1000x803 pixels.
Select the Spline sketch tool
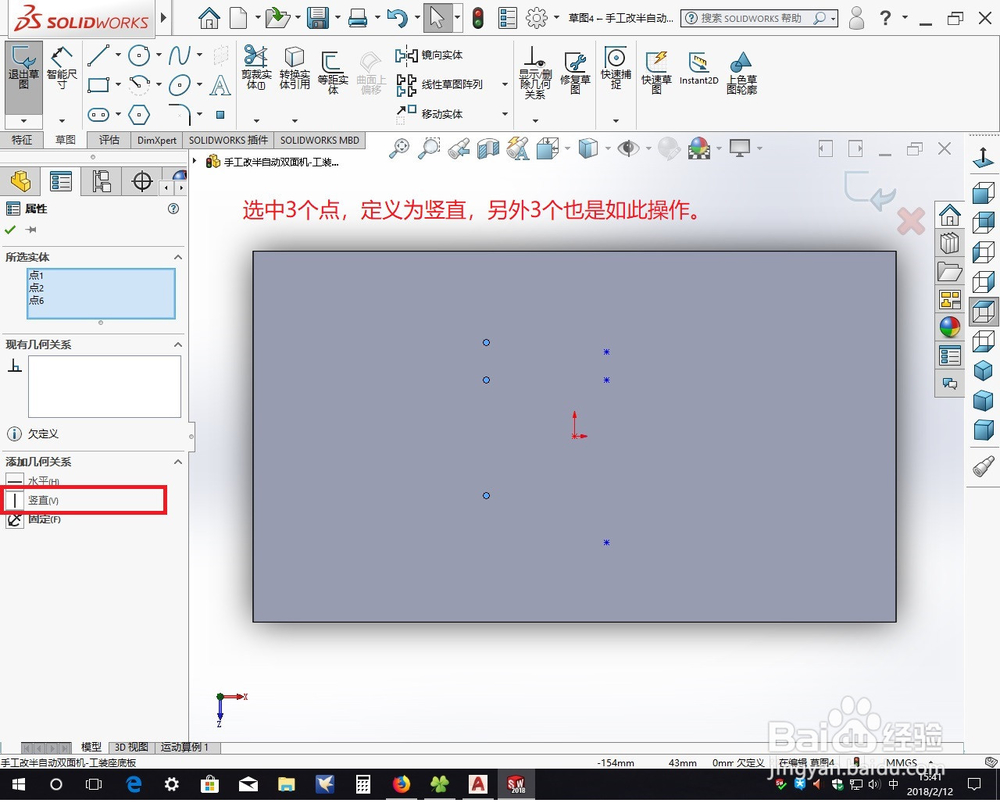click(x=179, y=55)
